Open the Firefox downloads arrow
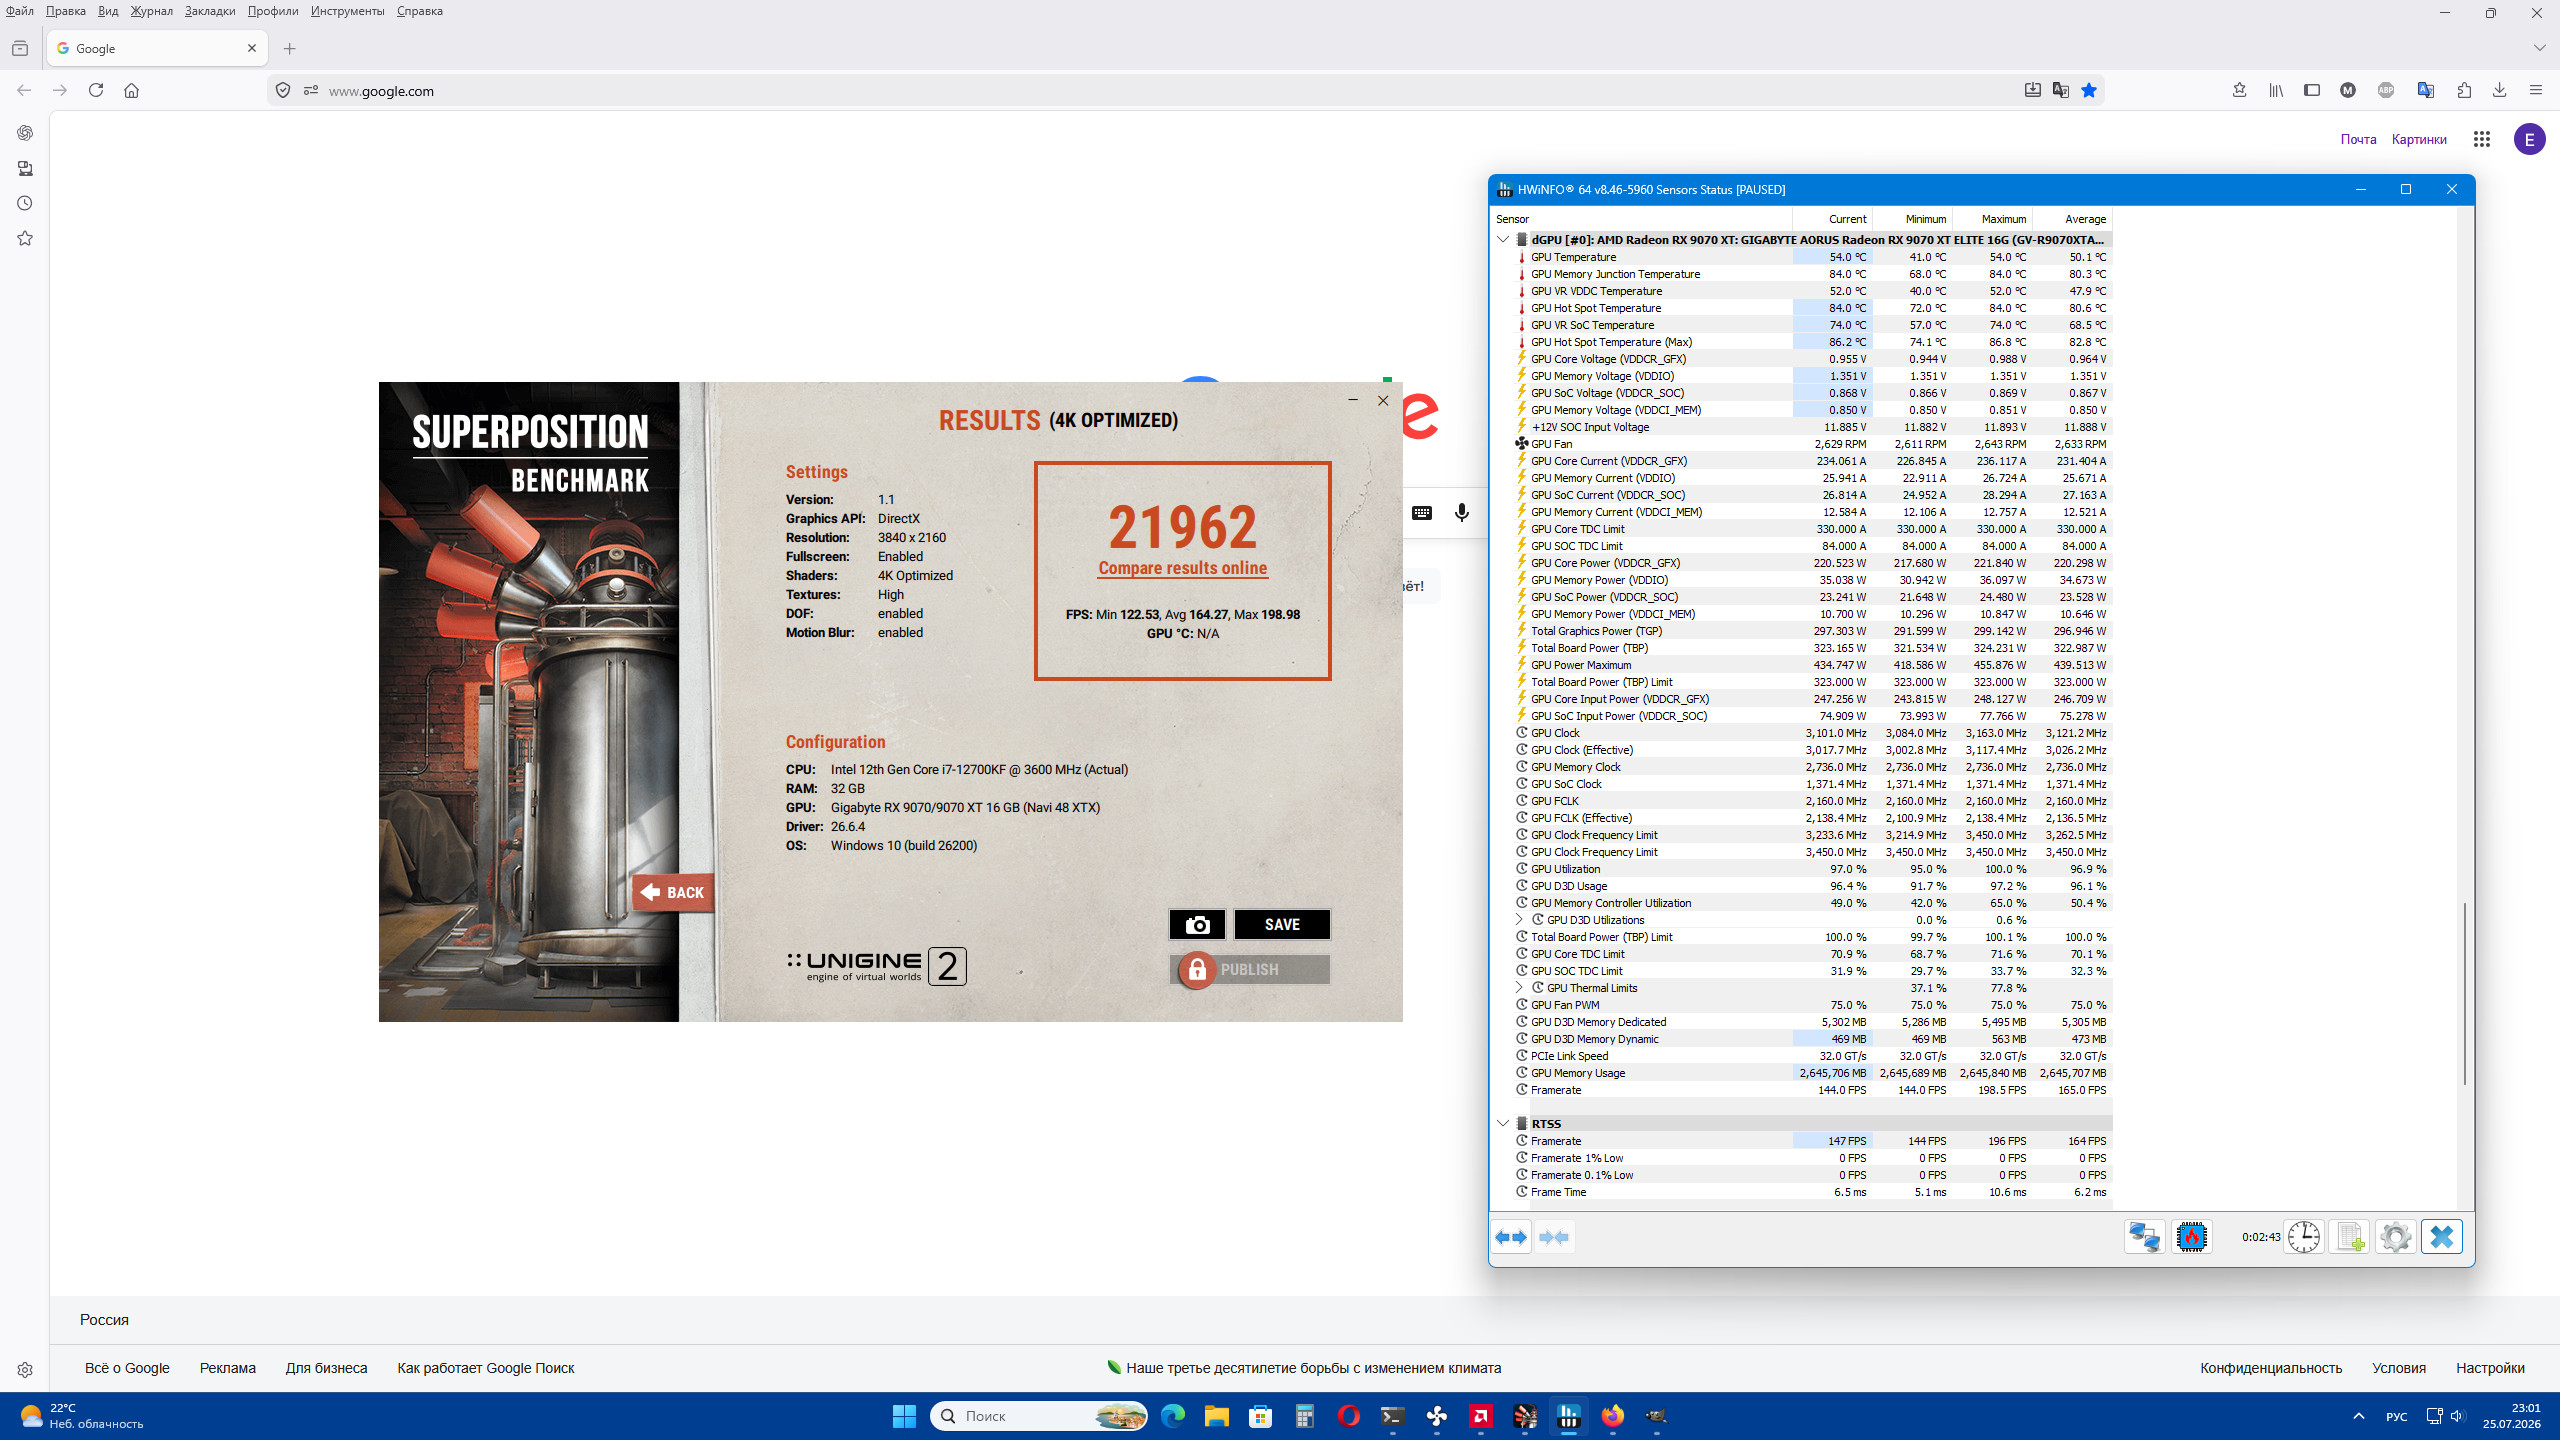The width and height of the screenshot is (2560, 1440). (x=2499, y=90)
